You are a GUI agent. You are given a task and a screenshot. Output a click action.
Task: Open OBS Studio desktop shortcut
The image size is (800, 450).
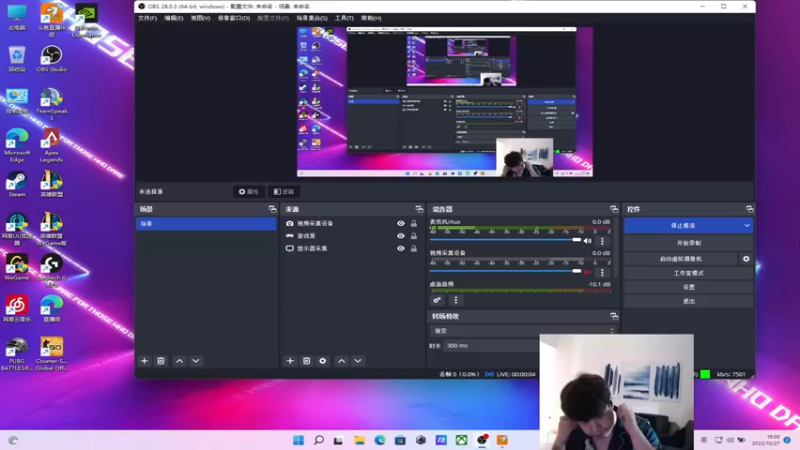(x=52, y=59)
